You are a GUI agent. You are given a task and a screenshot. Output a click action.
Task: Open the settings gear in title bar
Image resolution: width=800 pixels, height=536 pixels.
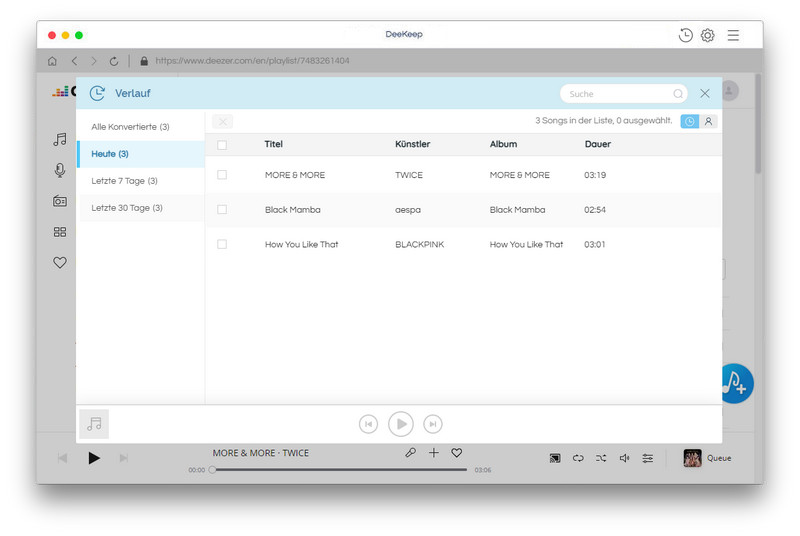(x=707, y=35)
